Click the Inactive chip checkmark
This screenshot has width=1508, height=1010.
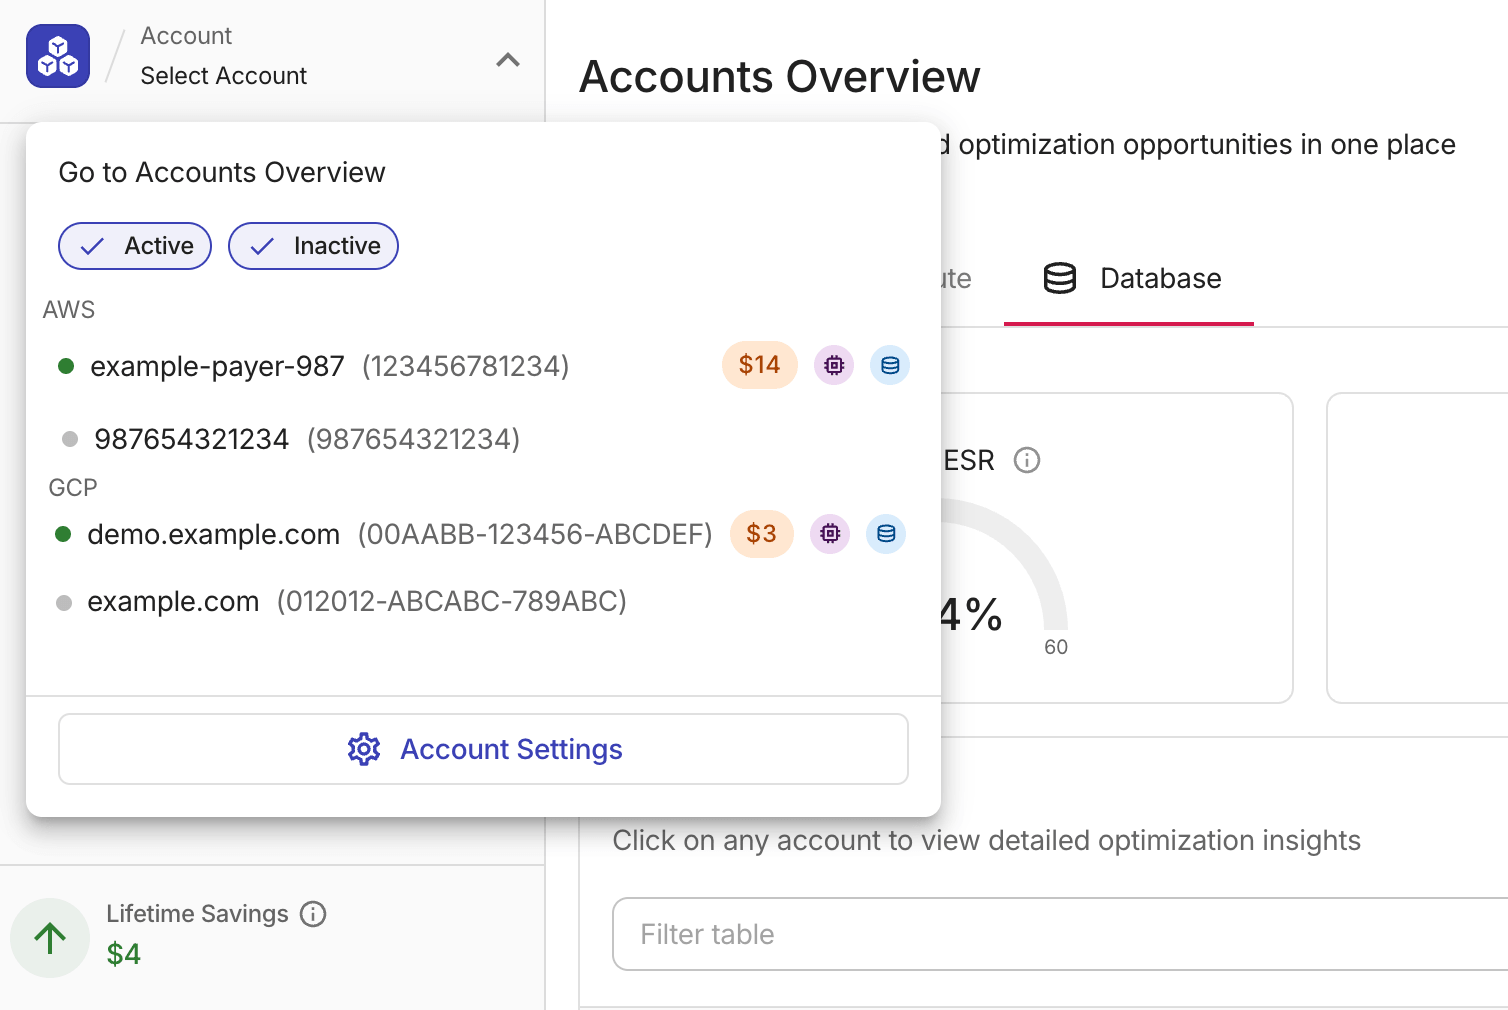262,246
